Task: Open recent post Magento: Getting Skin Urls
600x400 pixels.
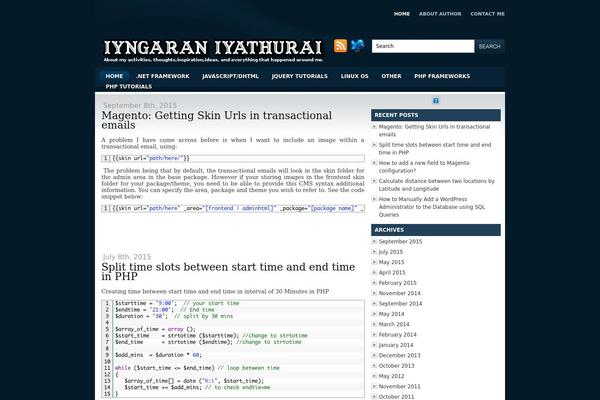Action: [x=434, y=131]
